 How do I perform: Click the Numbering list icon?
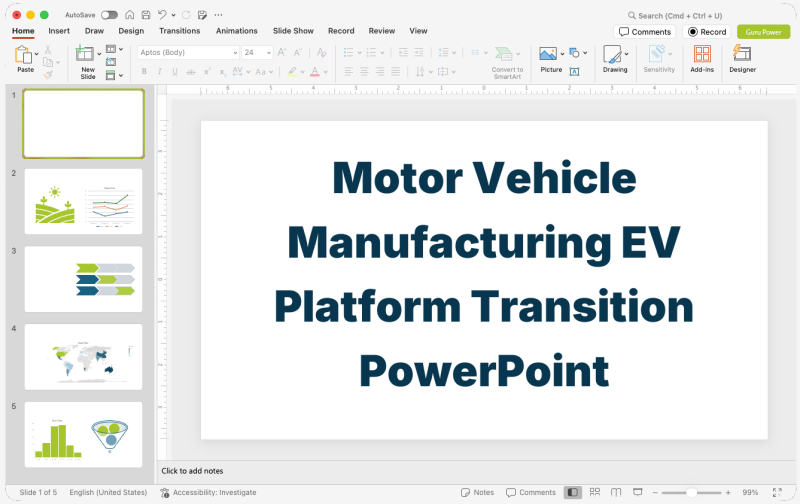click(x=371, y=53)
